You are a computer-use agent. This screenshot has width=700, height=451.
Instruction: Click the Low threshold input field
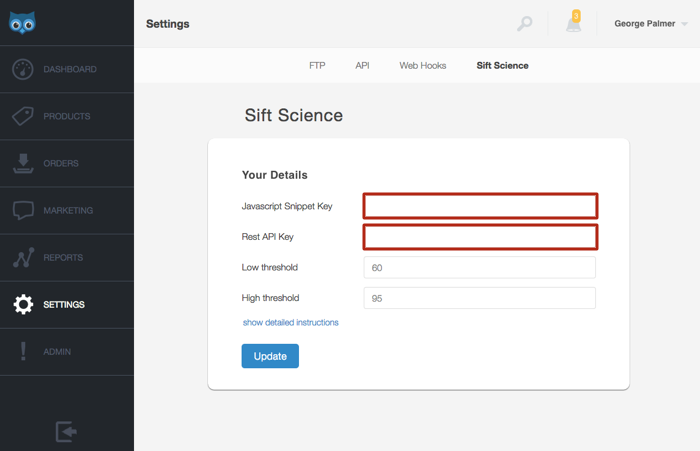pyautogui.click(x=480, y=268)
